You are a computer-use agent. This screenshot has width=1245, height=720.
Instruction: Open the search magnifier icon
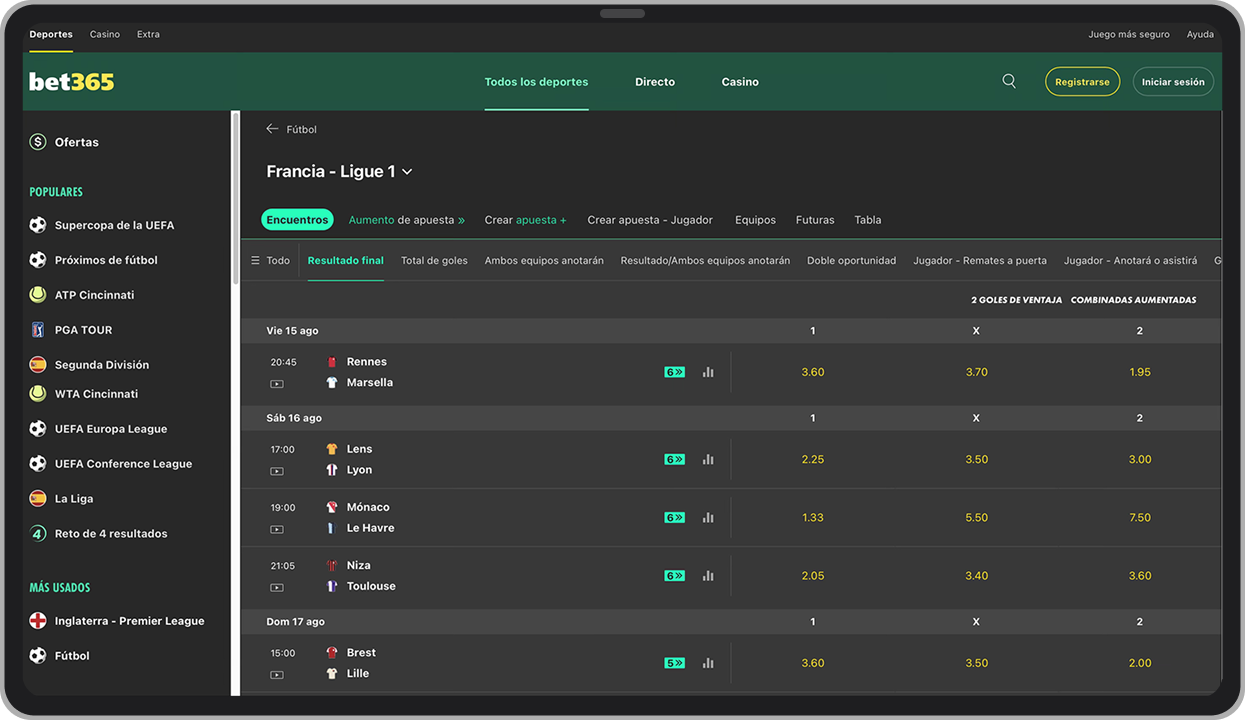pos(1009,81)
